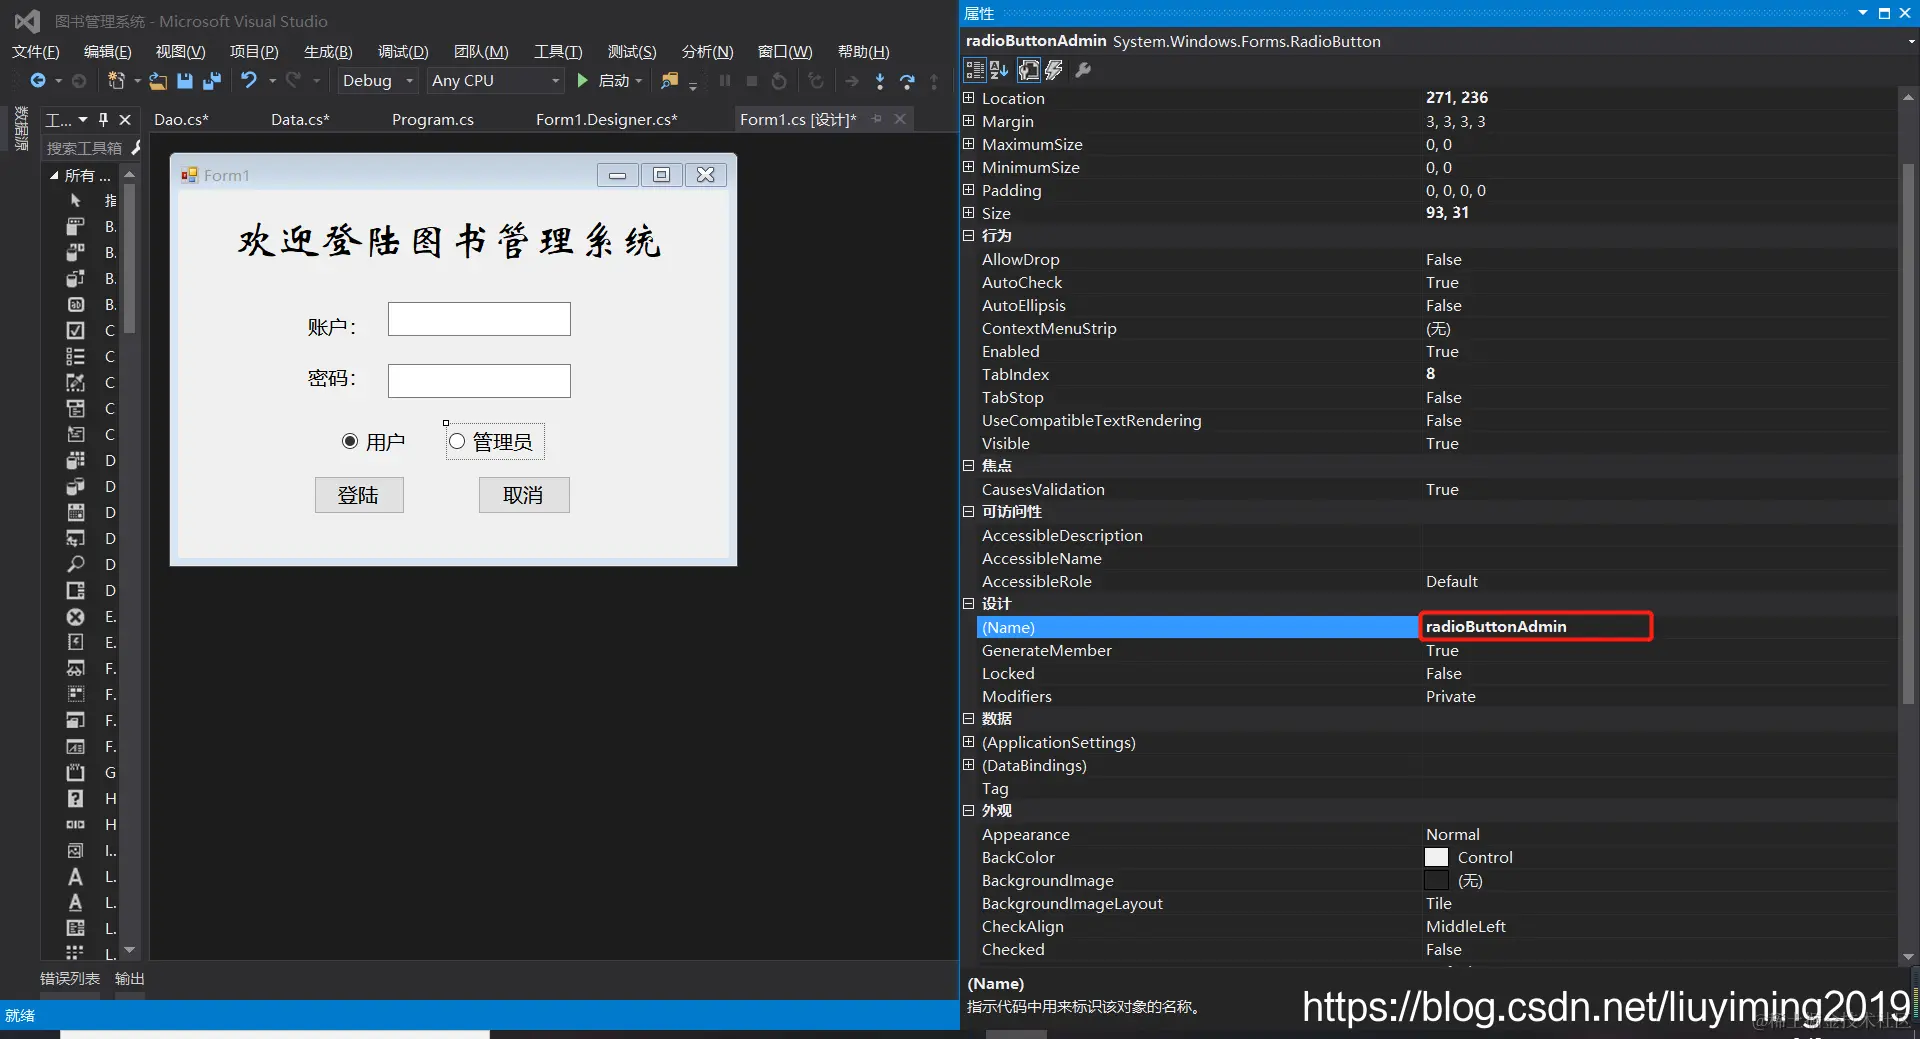Start debugging with the 启动 button
1920x1039 pixels.
tap(603, 81)
